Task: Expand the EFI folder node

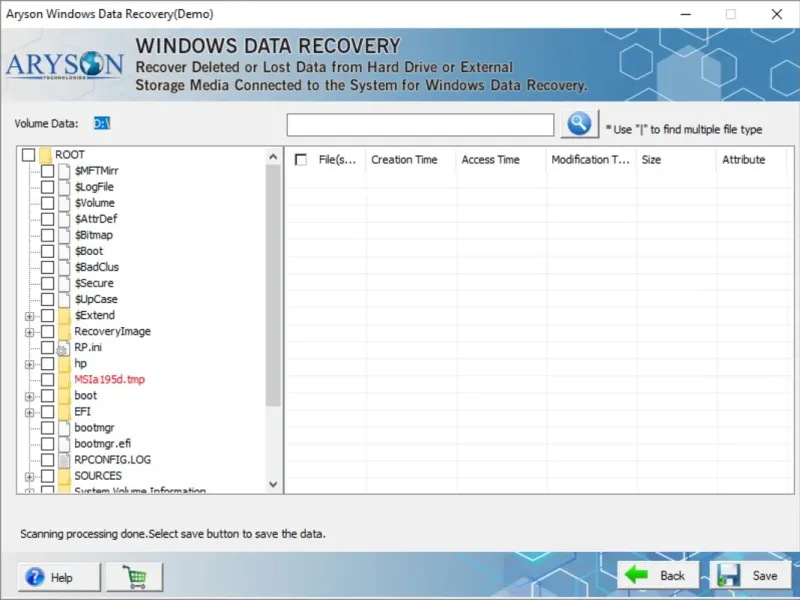Action: [x=30, y=413]
